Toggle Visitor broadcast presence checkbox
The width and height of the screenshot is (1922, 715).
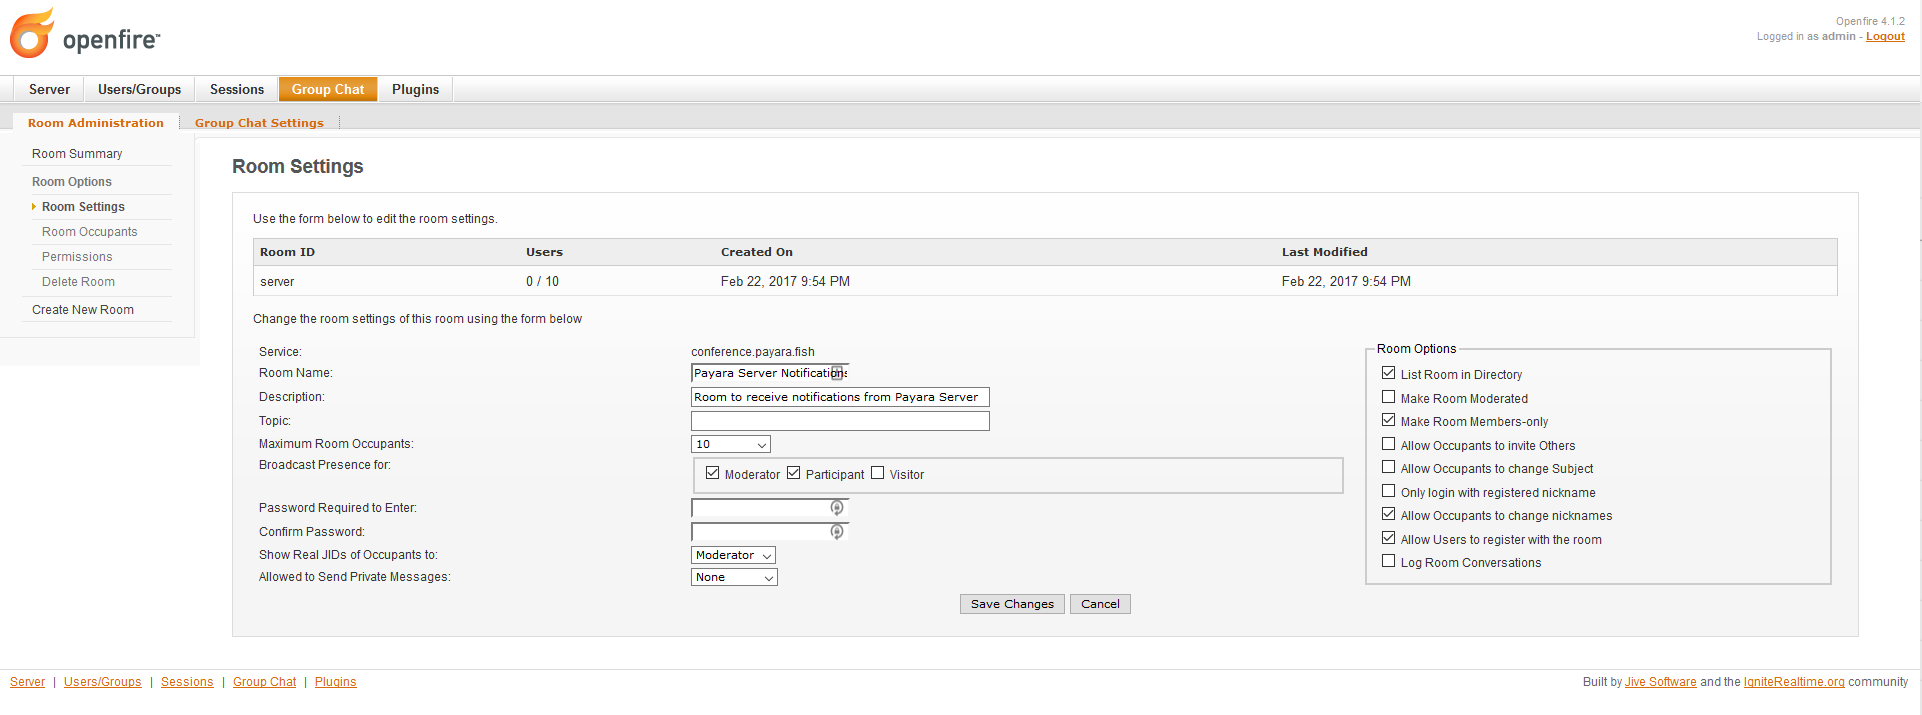(x=877, y=473)
